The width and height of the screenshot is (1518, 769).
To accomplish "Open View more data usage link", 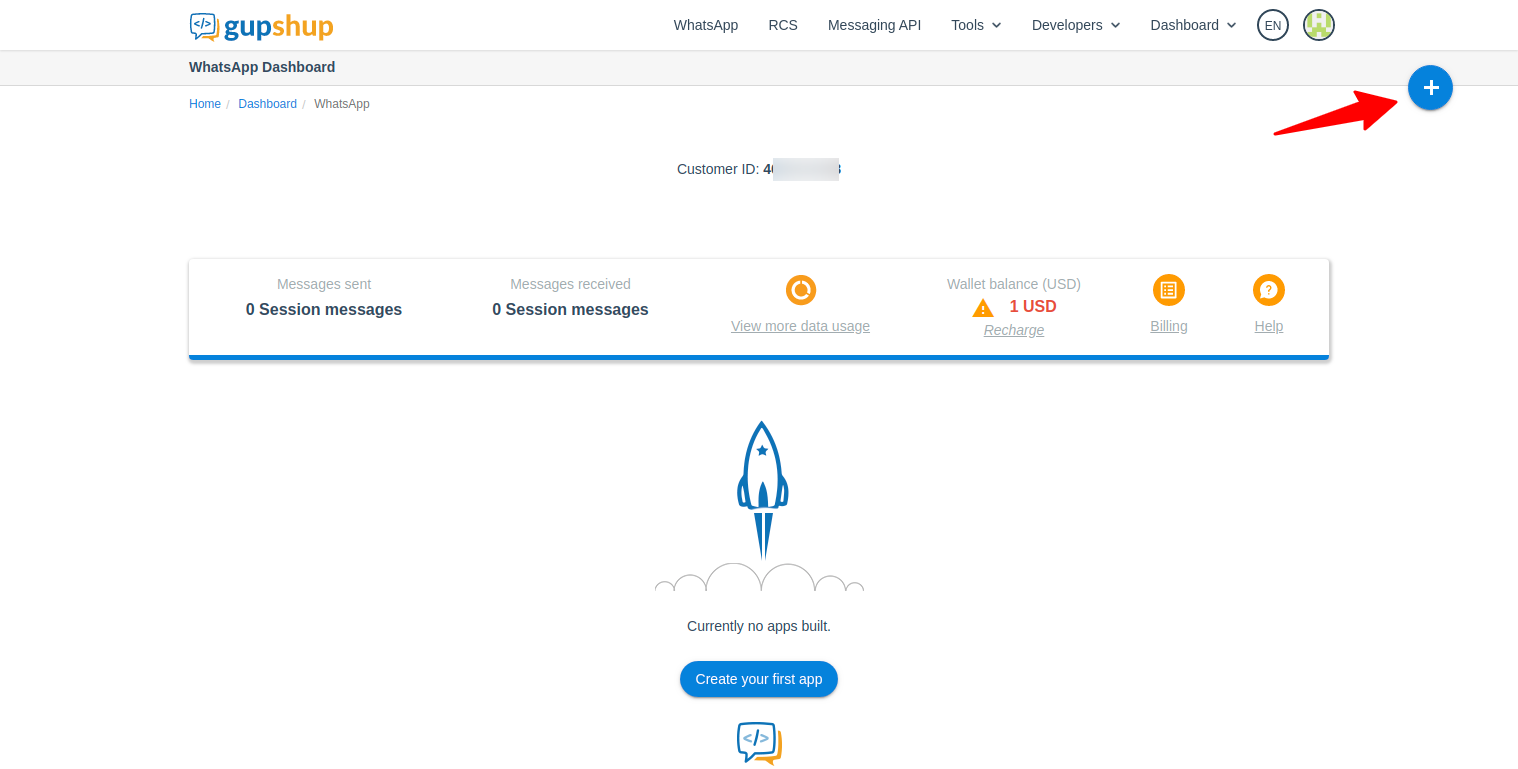I will (800, 326).
